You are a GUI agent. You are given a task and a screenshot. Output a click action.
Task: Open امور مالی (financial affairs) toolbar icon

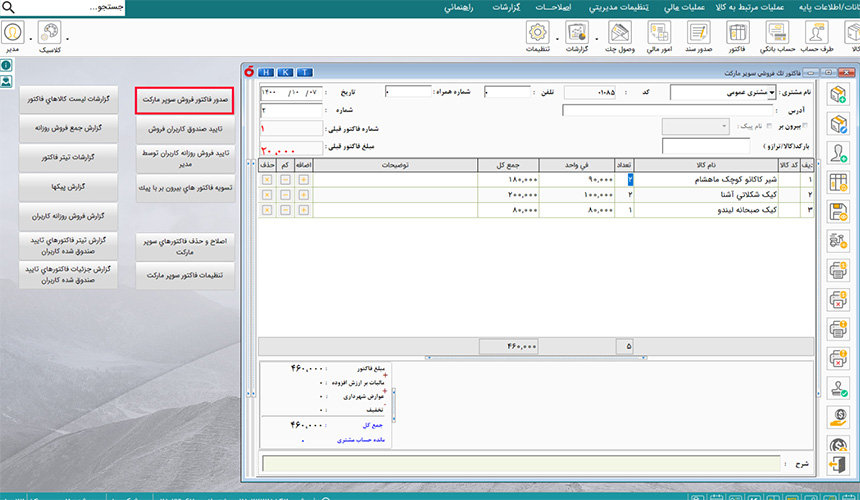pos(659,36)
